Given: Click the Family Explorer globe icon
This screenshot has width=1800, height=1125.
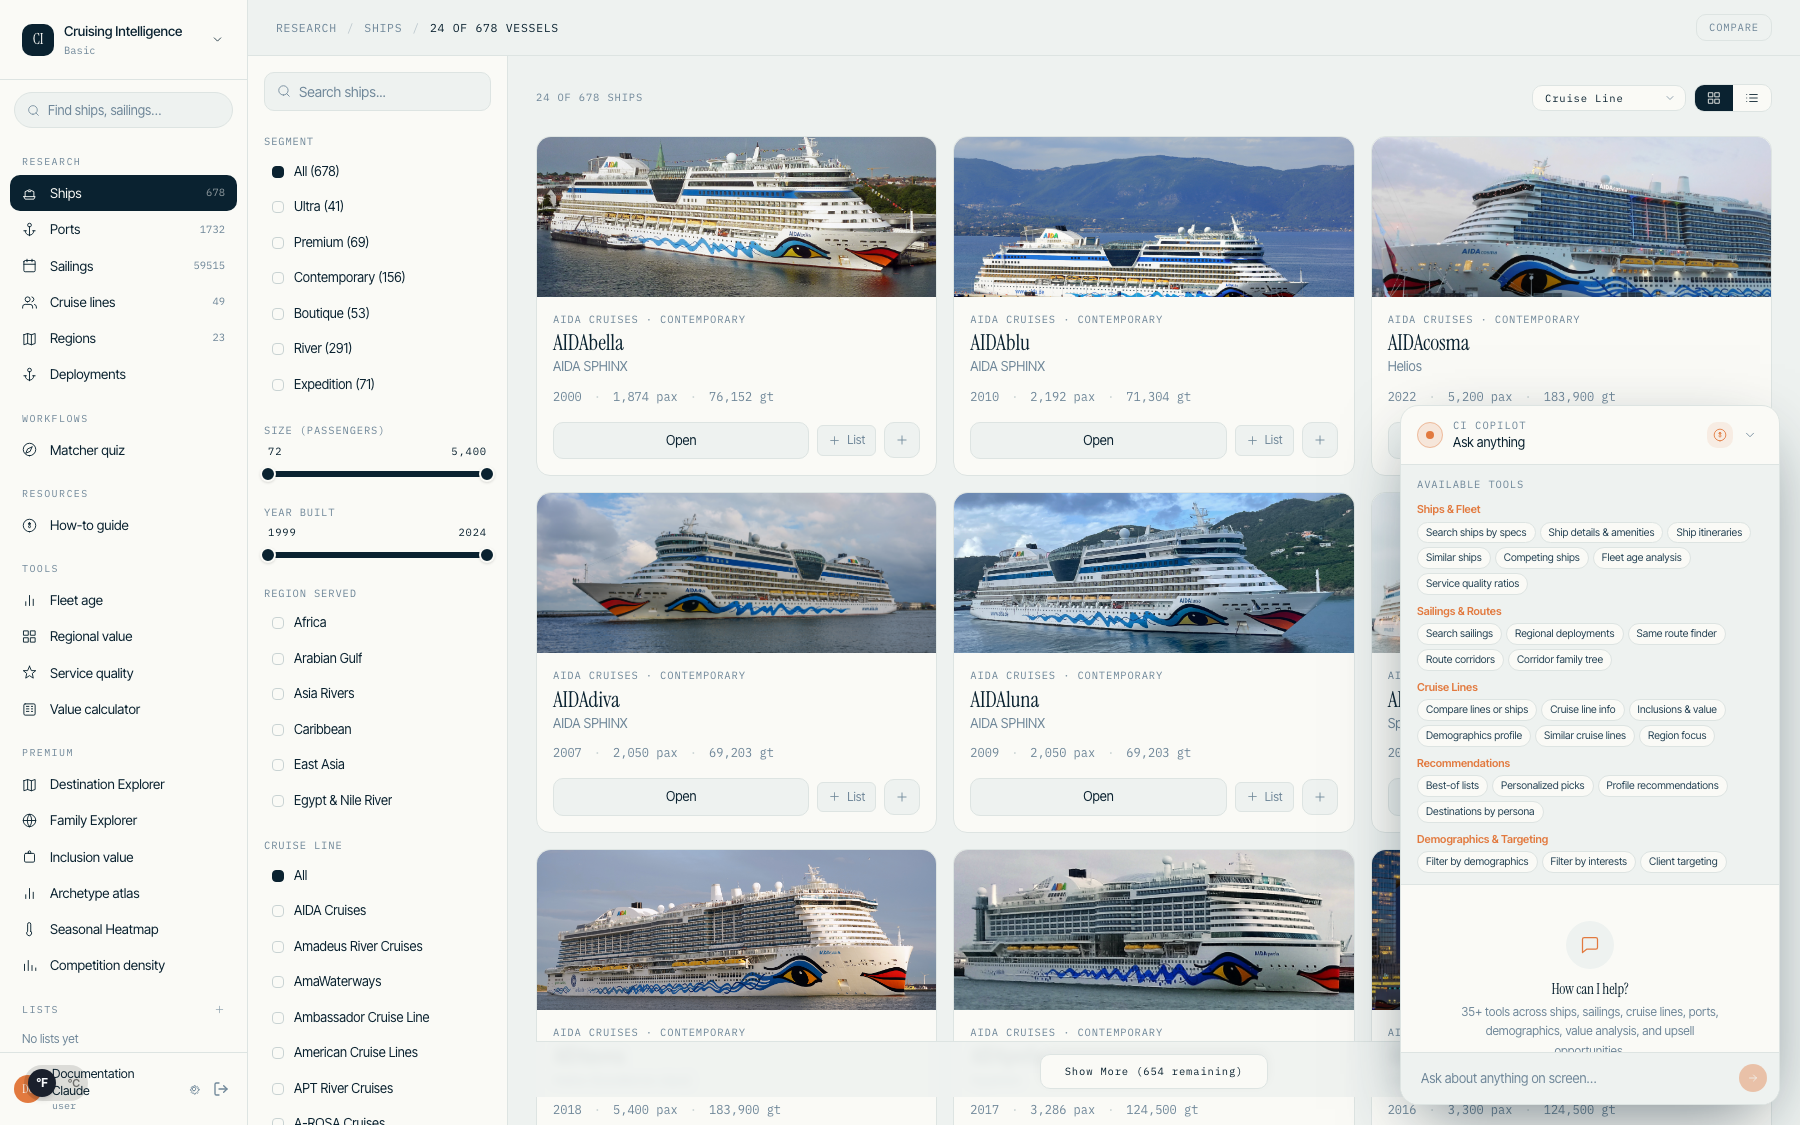Looking at the screenshot, I should click(x=30, y=821).
